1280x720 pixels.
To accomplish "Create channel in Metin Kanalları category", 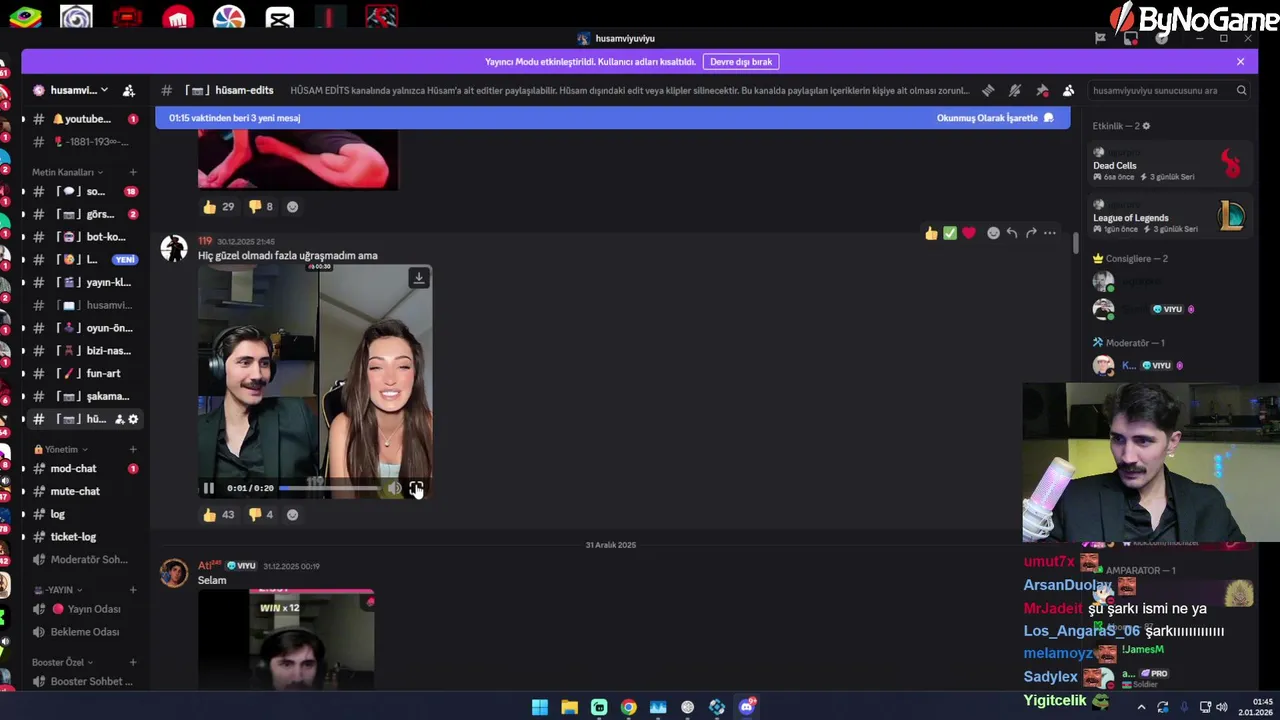I will pyautogui.click(x=132, y=172).
